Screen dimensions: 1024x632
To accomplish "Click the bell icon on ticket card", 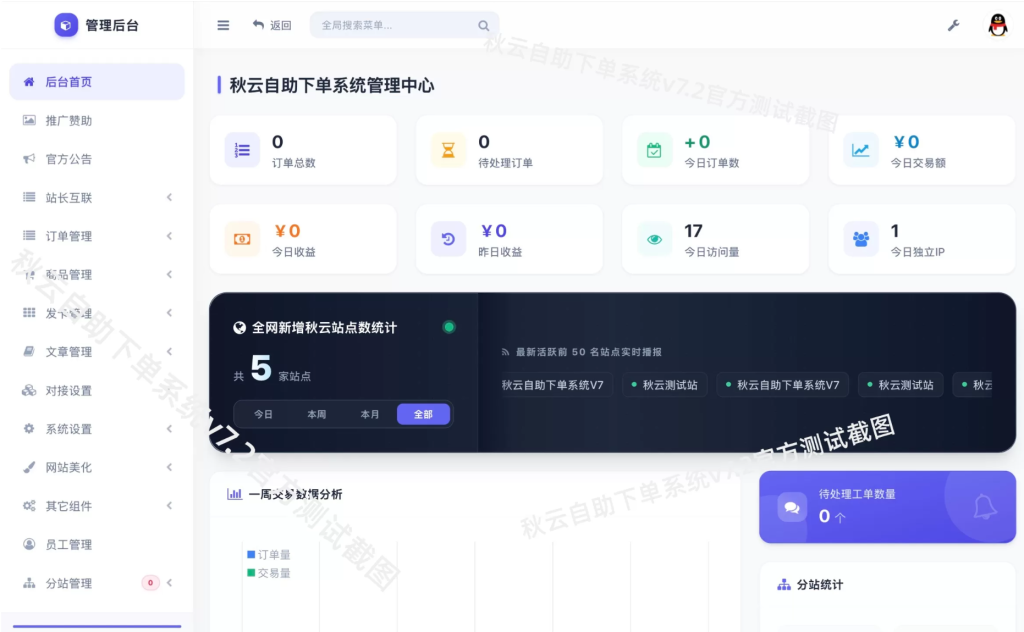I will [x=984, y=507].
